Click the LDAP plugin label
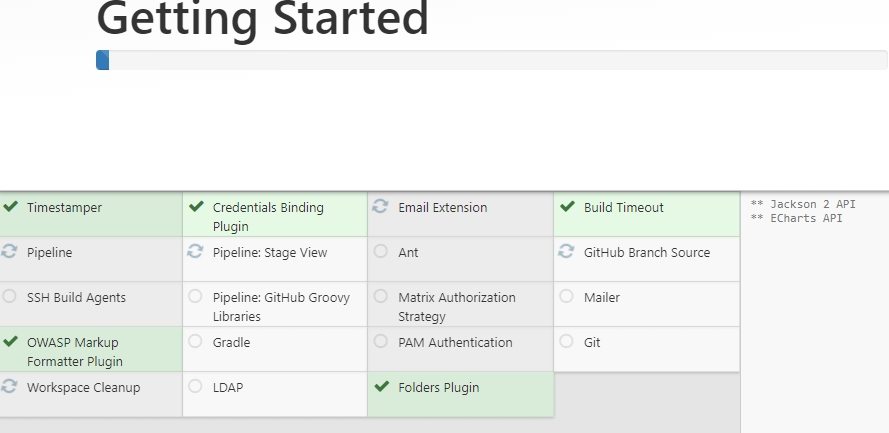 click(x=228, y=388)
